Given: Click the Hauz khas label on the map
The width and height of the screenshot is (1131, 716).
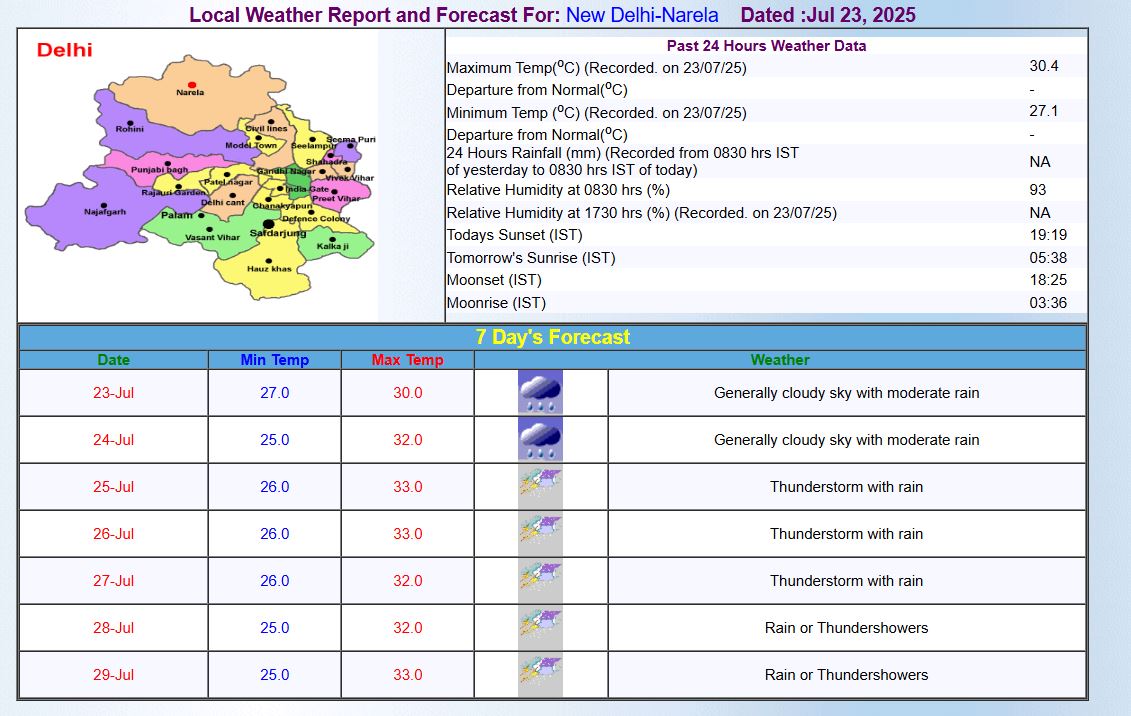Looking at the screenshot, I should (269, 269).
